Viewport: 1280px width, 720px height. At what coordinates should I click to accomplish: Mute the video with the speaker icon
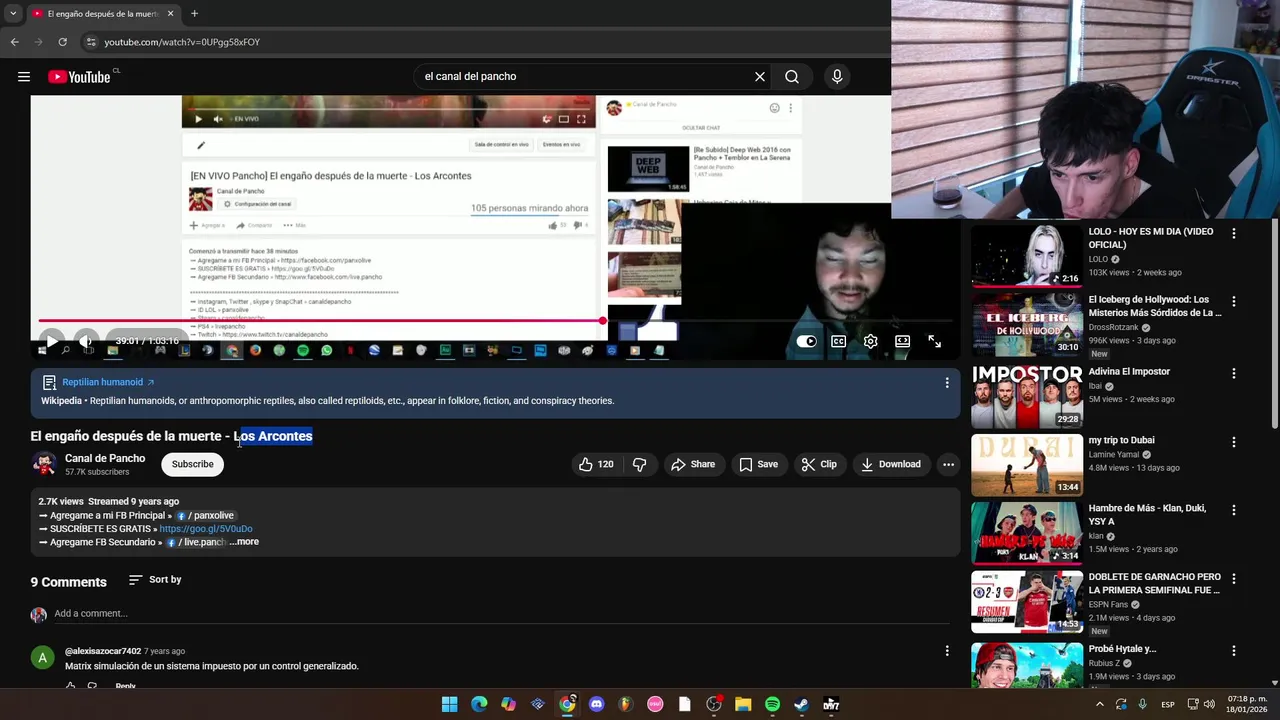[87, 340]
